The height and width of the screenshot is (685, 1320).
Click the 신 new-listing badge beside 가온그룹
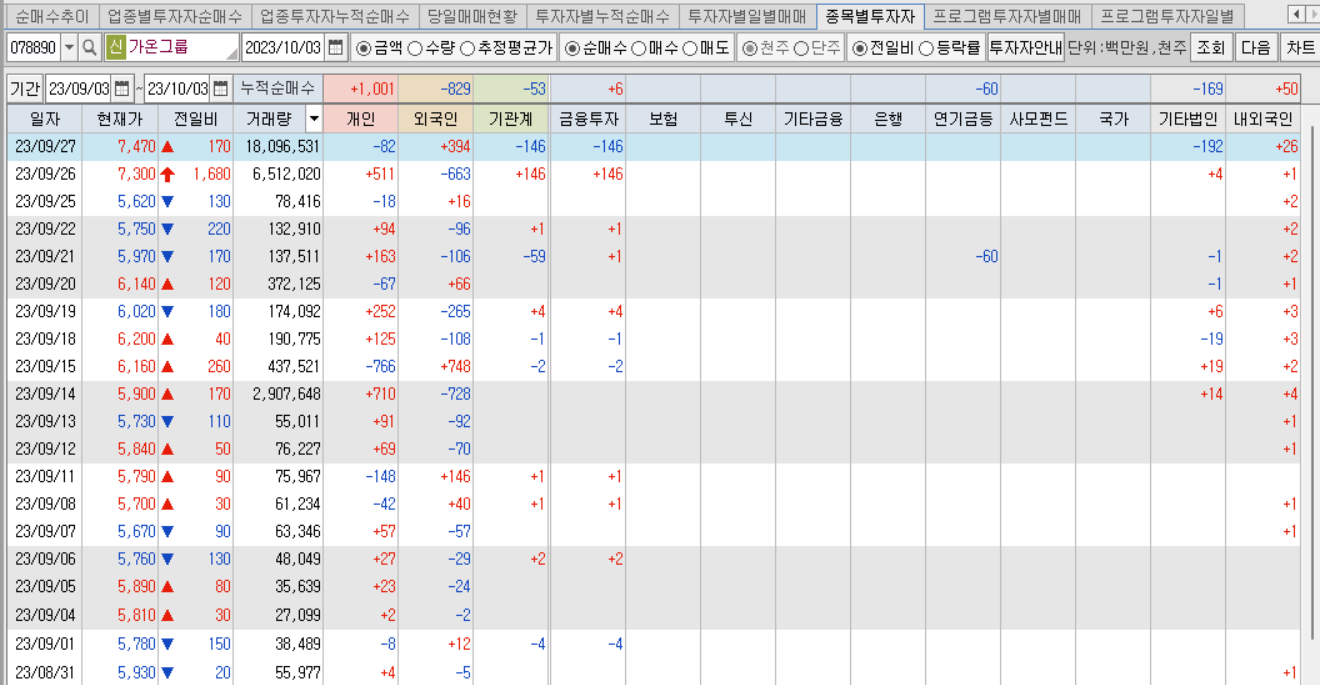(115, 46)
